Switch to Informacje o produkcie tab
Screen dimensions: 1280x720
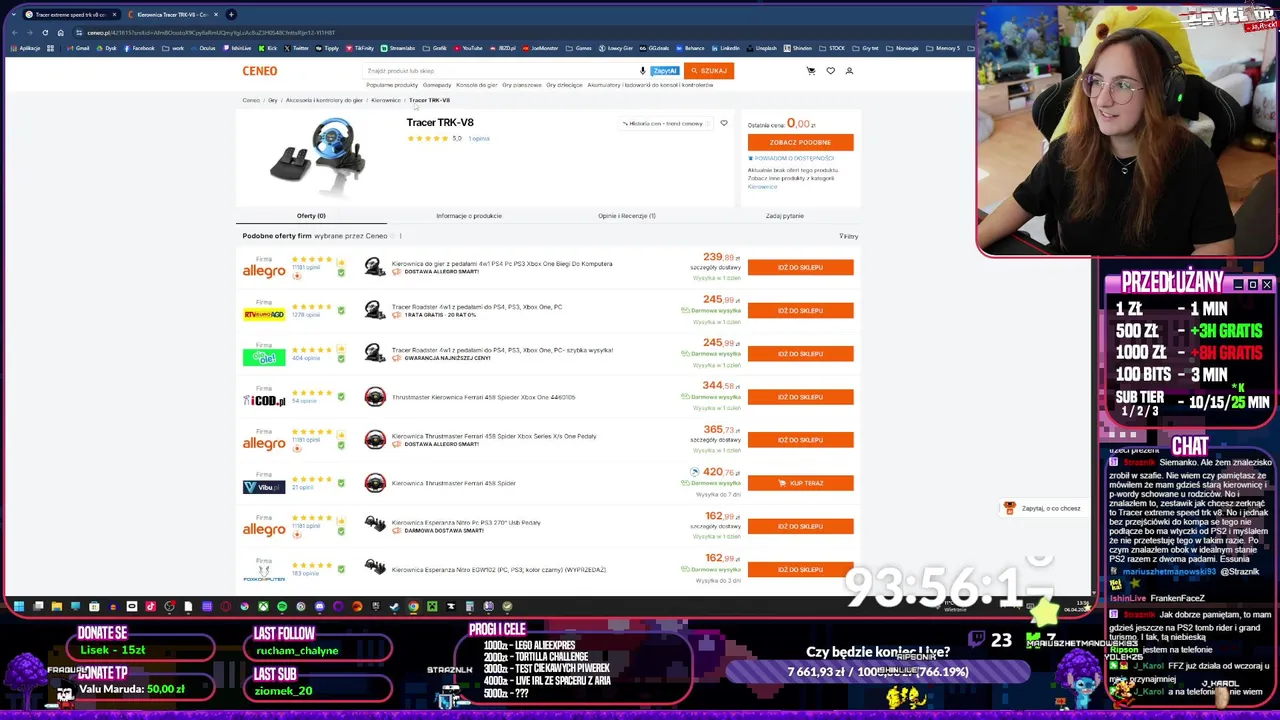(469, 216)
